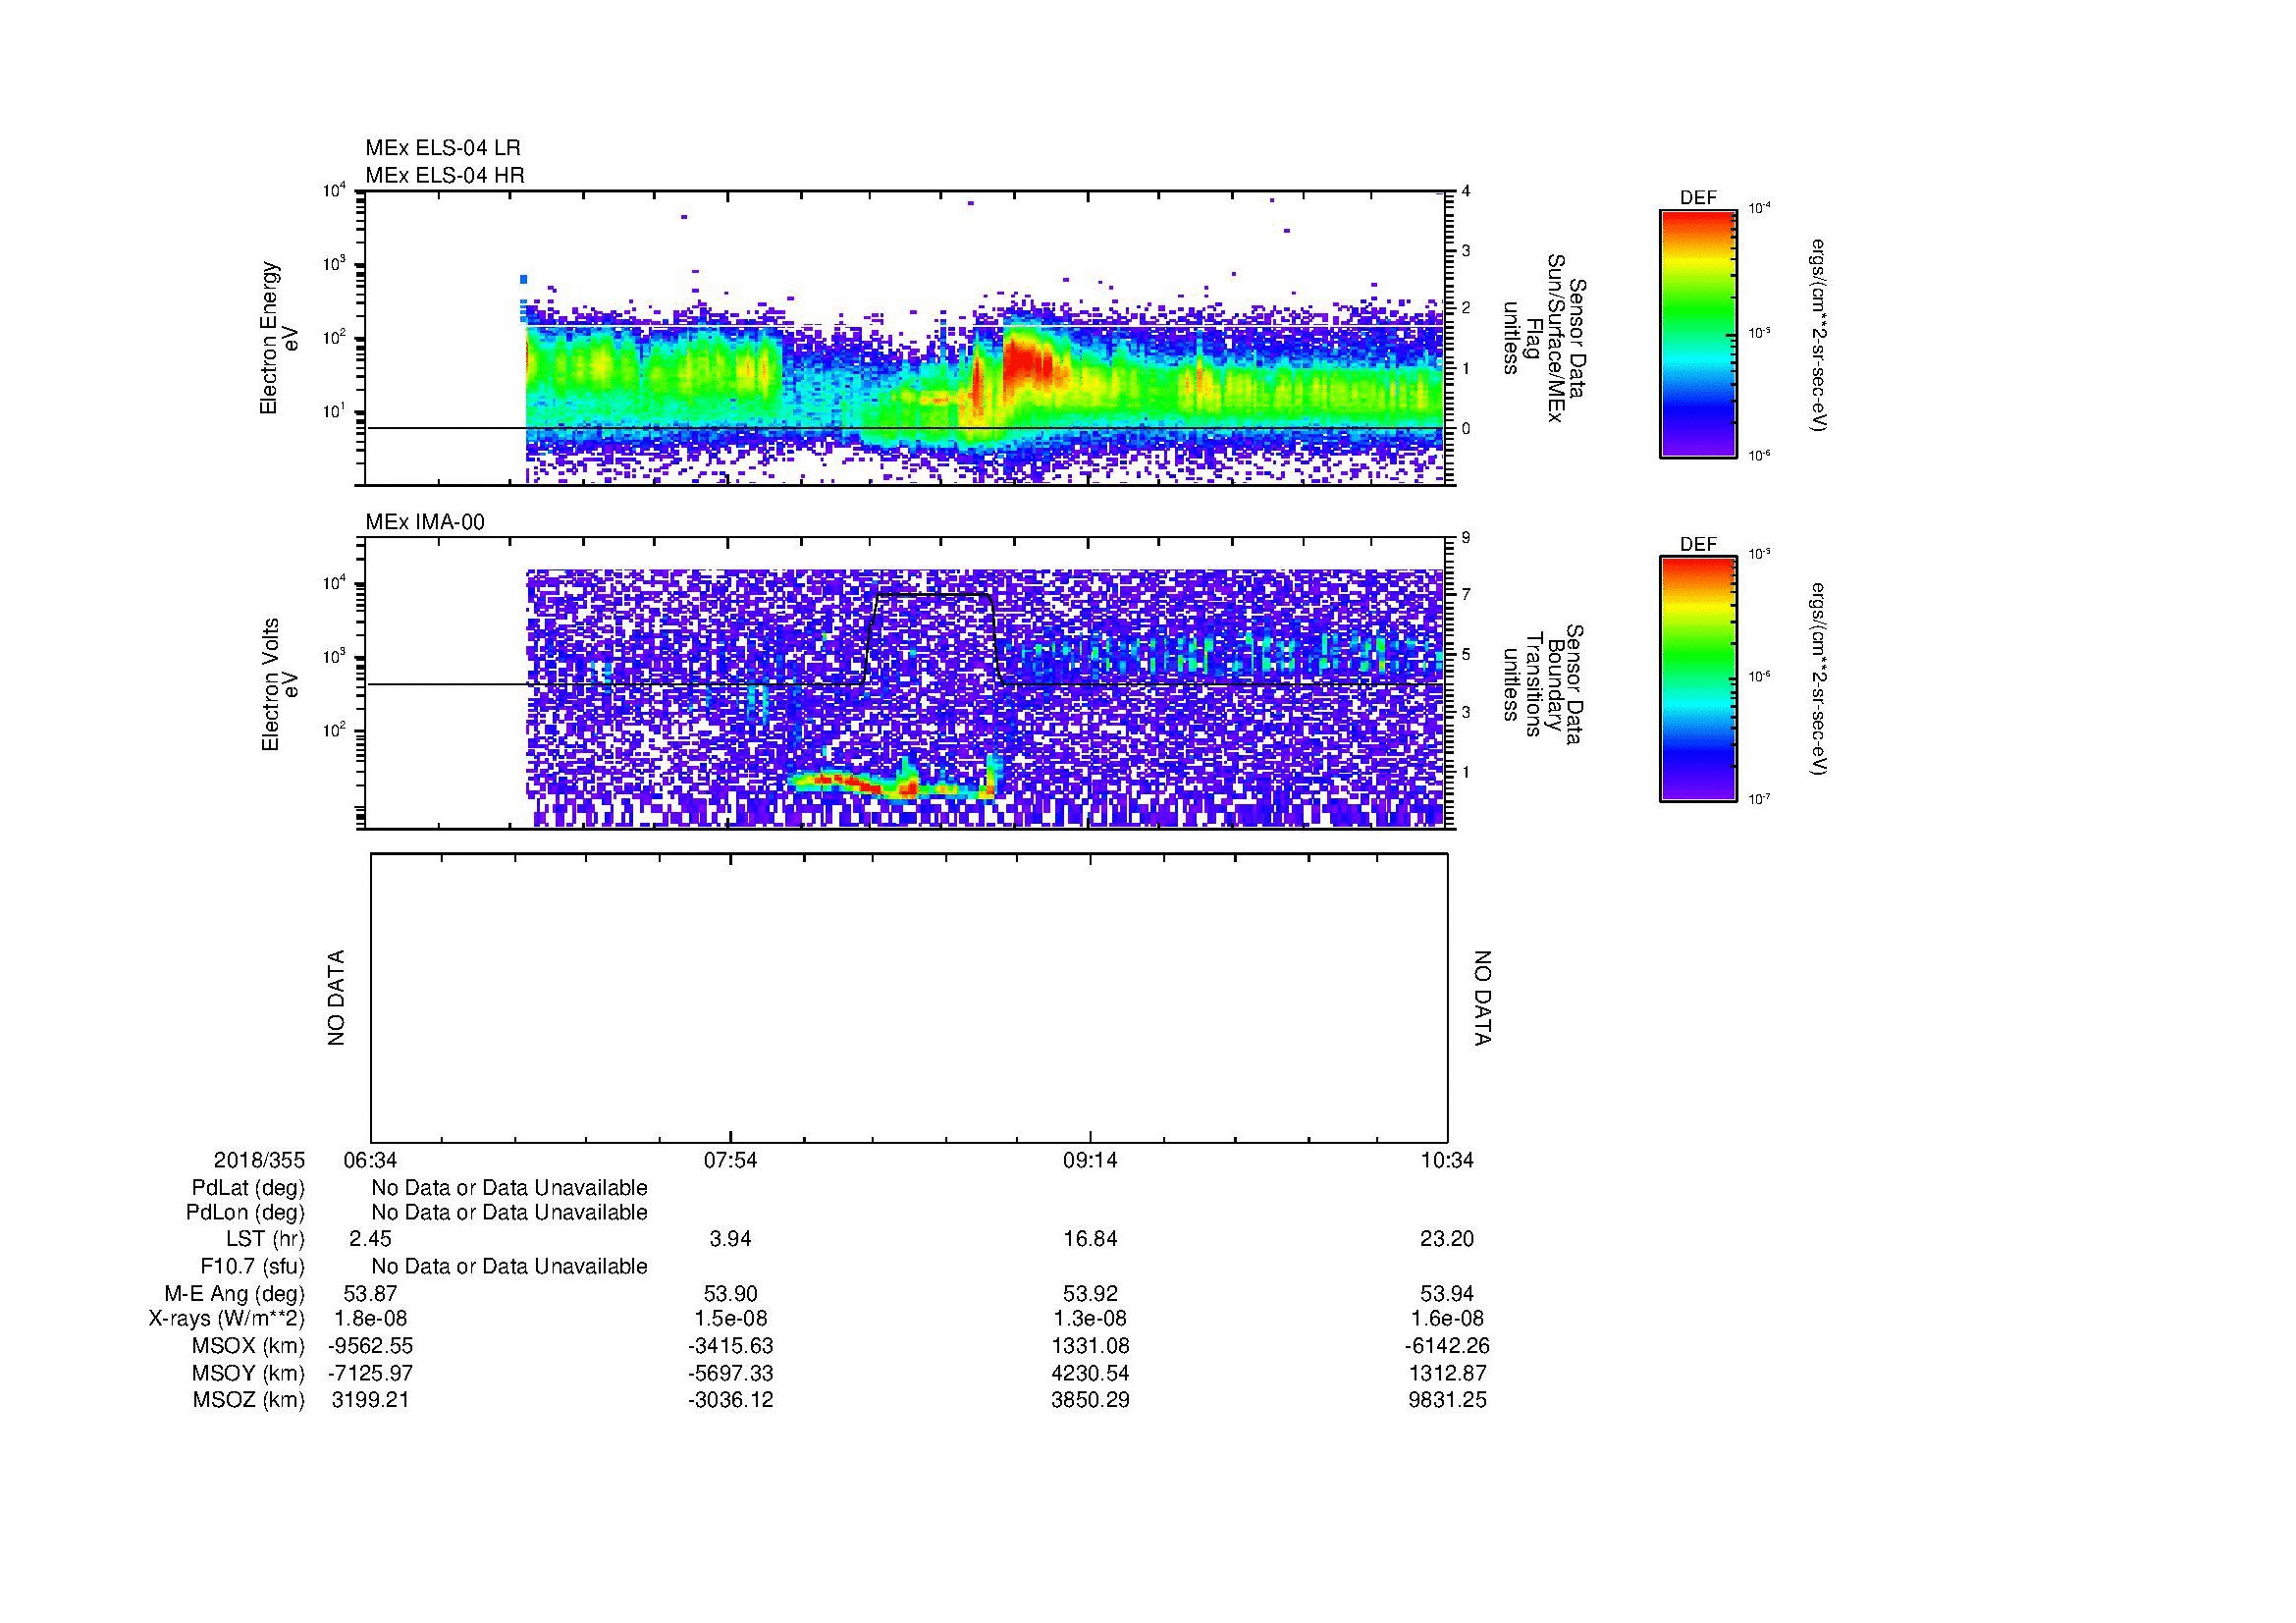Click the MEx IMA-00 panel title
The height and width of the screenshot is (1623, 2296).
(x=425, y=522)
